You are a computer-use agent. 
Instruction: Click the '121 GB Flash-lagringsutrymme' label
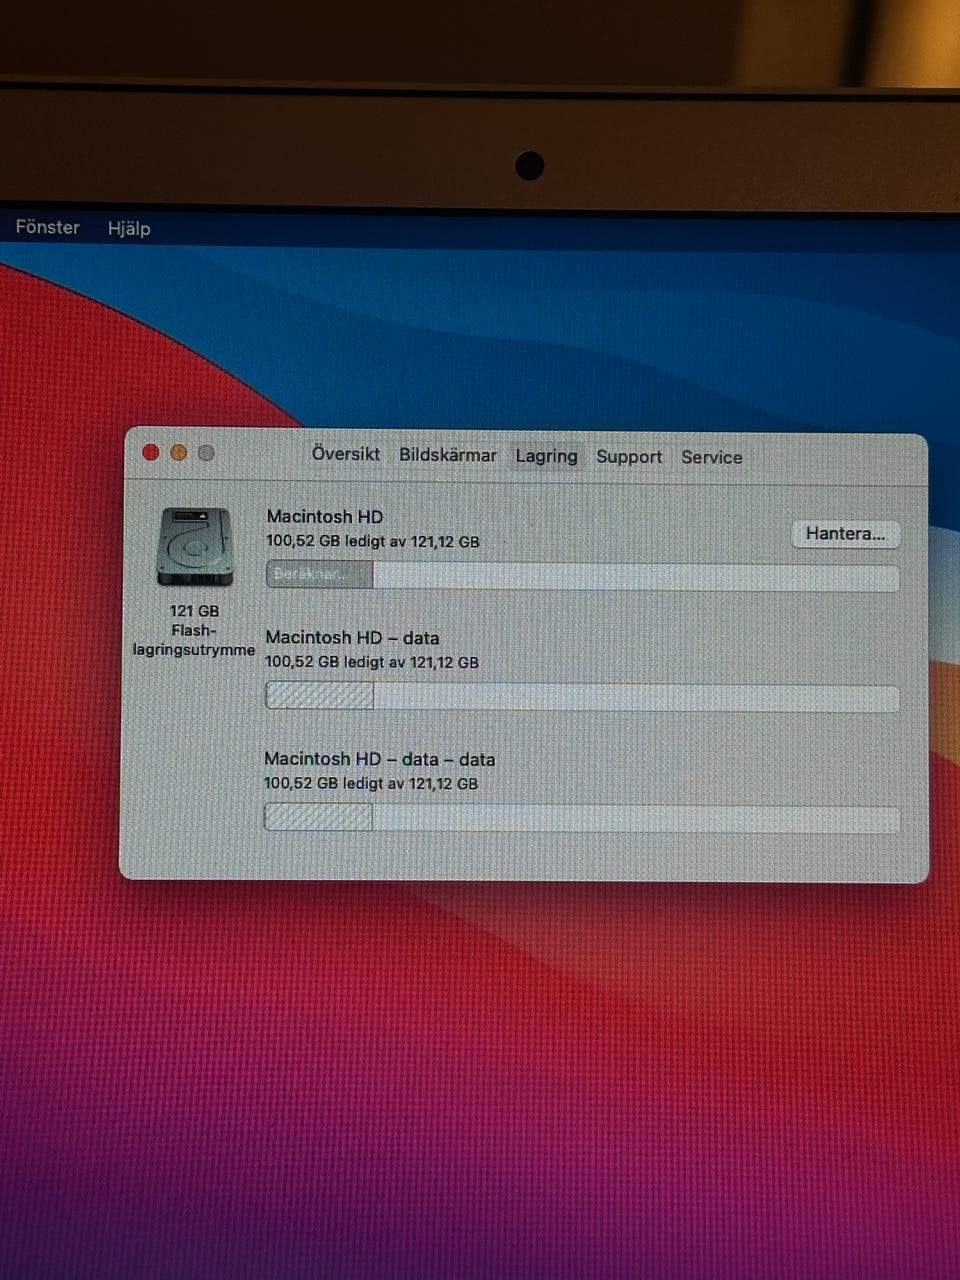194,630
